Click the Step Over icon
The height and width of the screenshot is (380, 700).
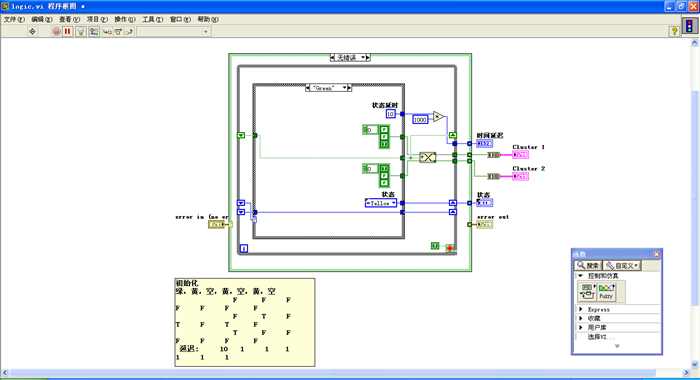[118, 32]
